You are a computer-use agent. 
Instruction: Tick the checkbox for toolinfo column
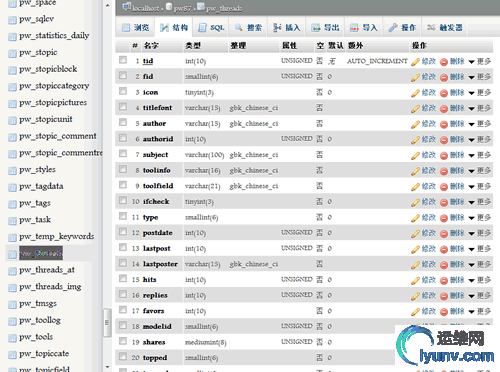point(123,169)
